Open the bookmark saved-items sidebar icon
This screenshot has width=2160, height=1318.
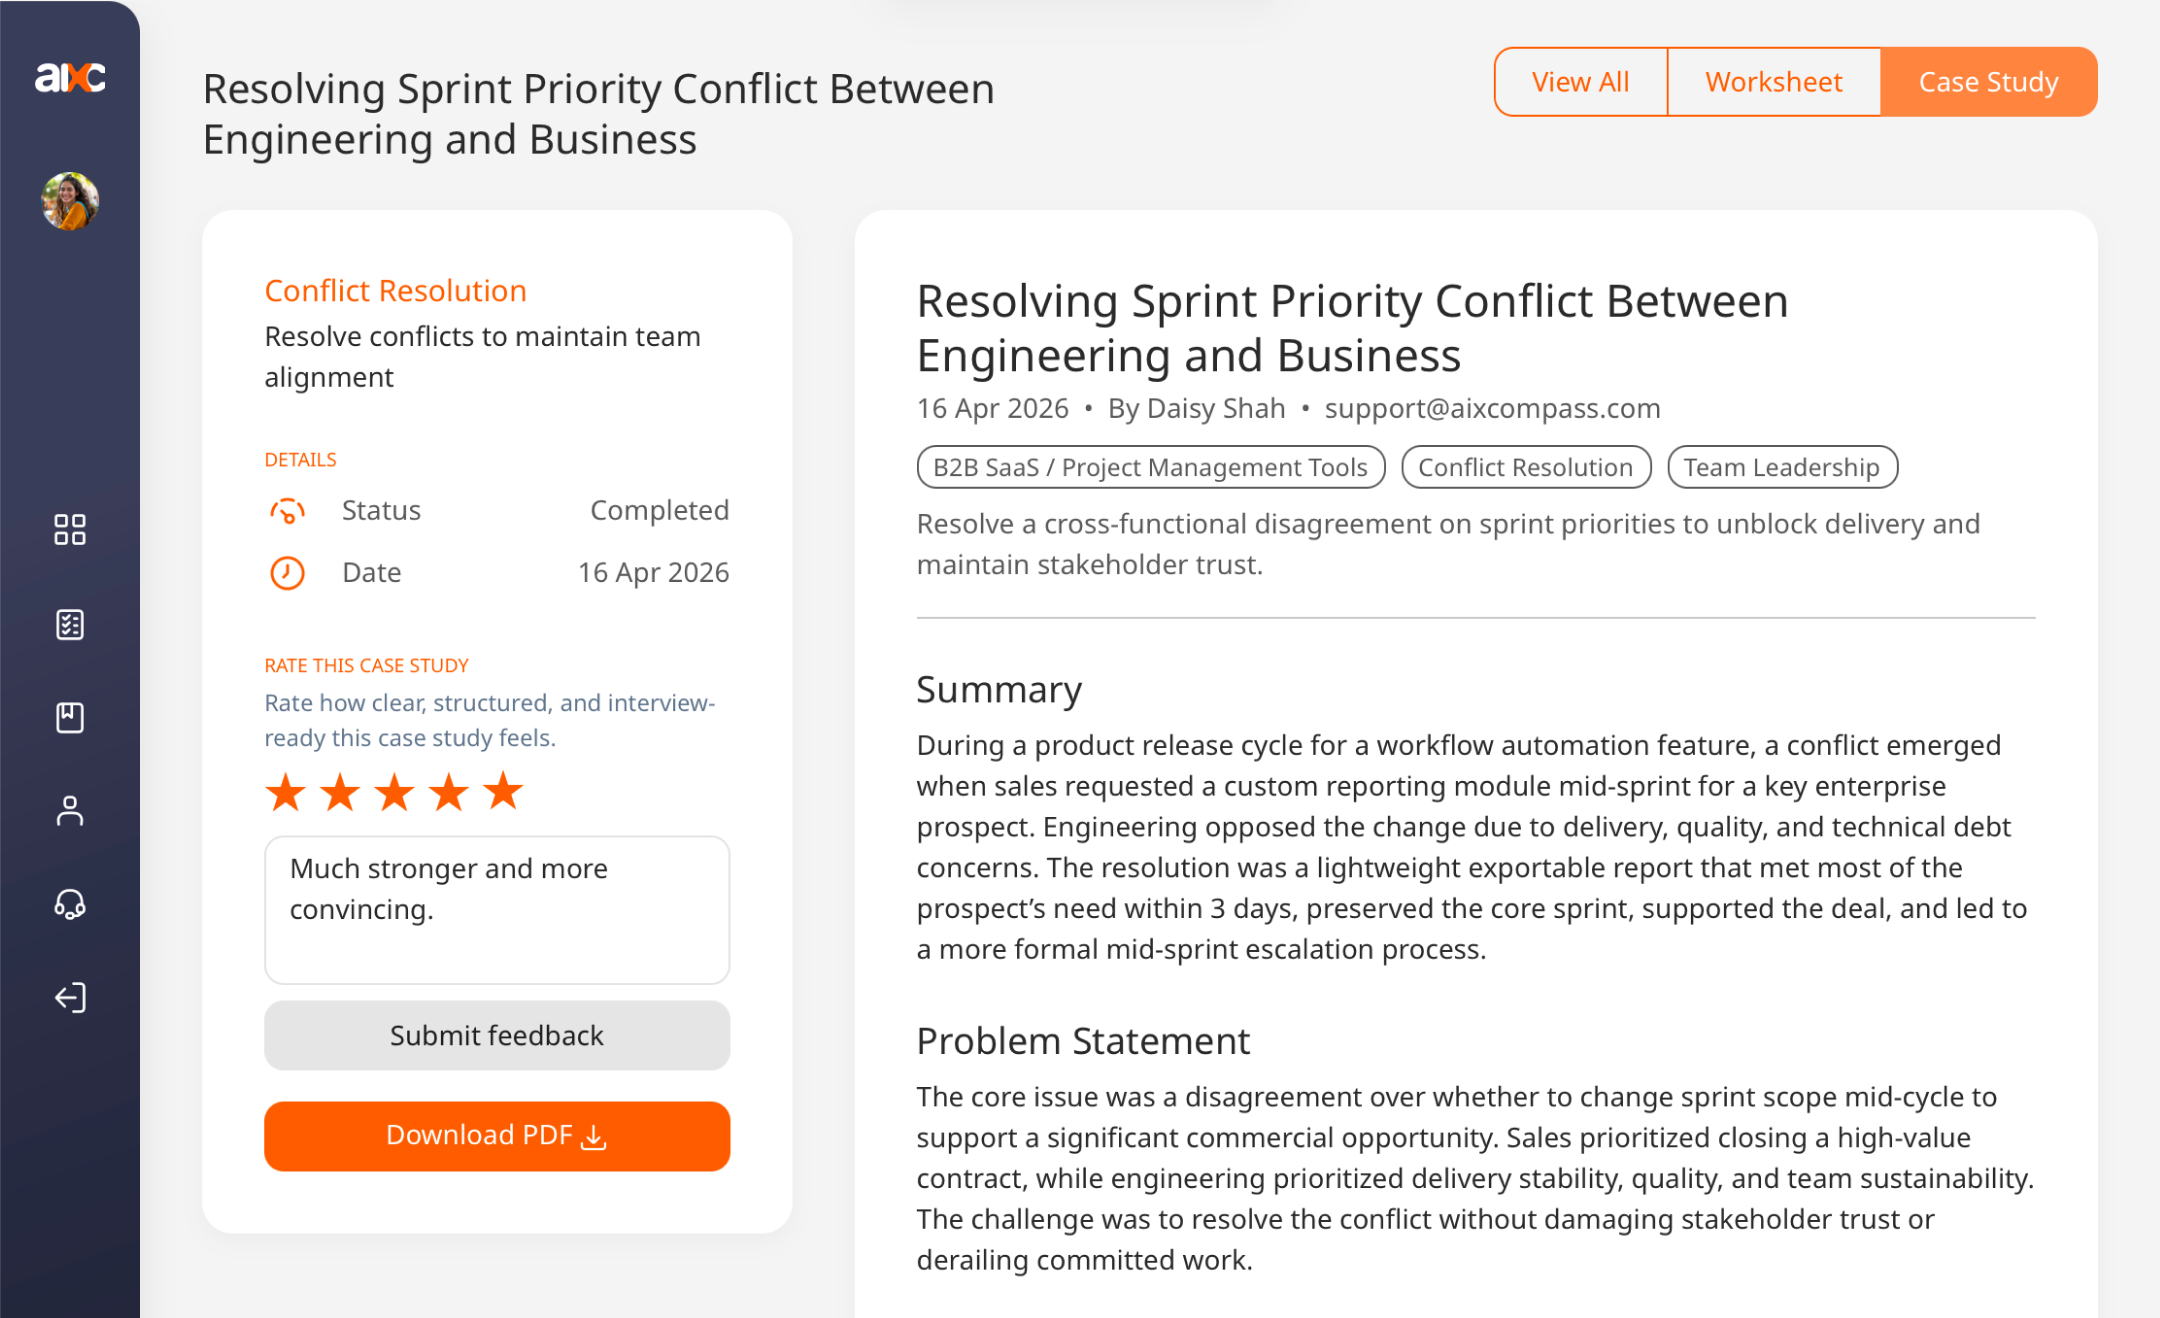coord(70,717)
